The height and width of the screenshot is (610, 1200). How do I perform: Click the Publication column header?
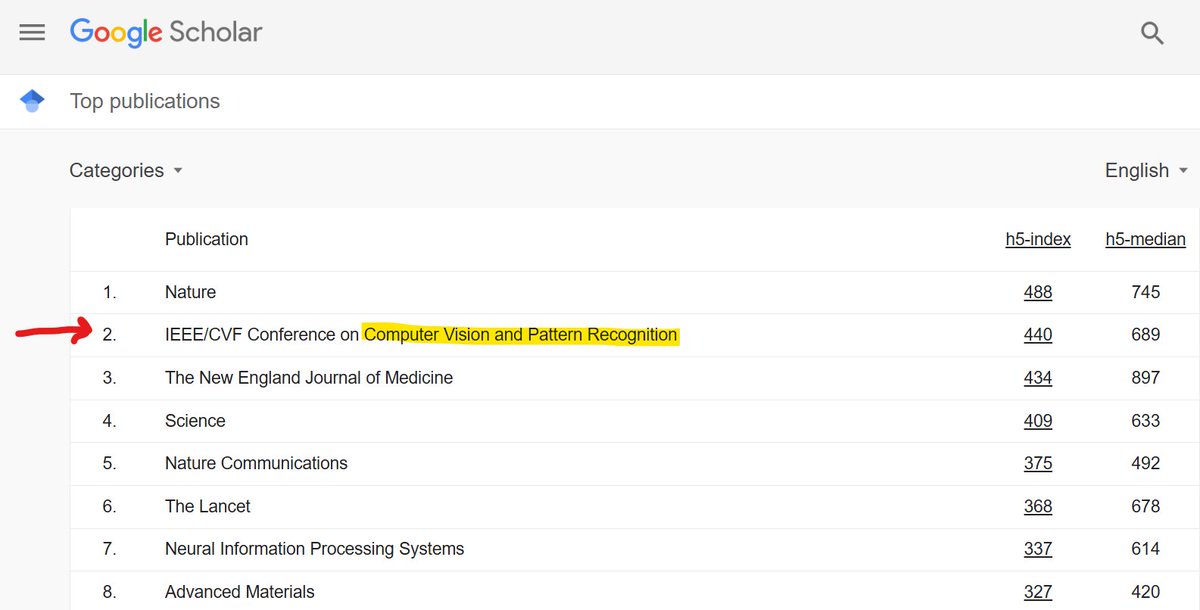[x=206, y=239]
